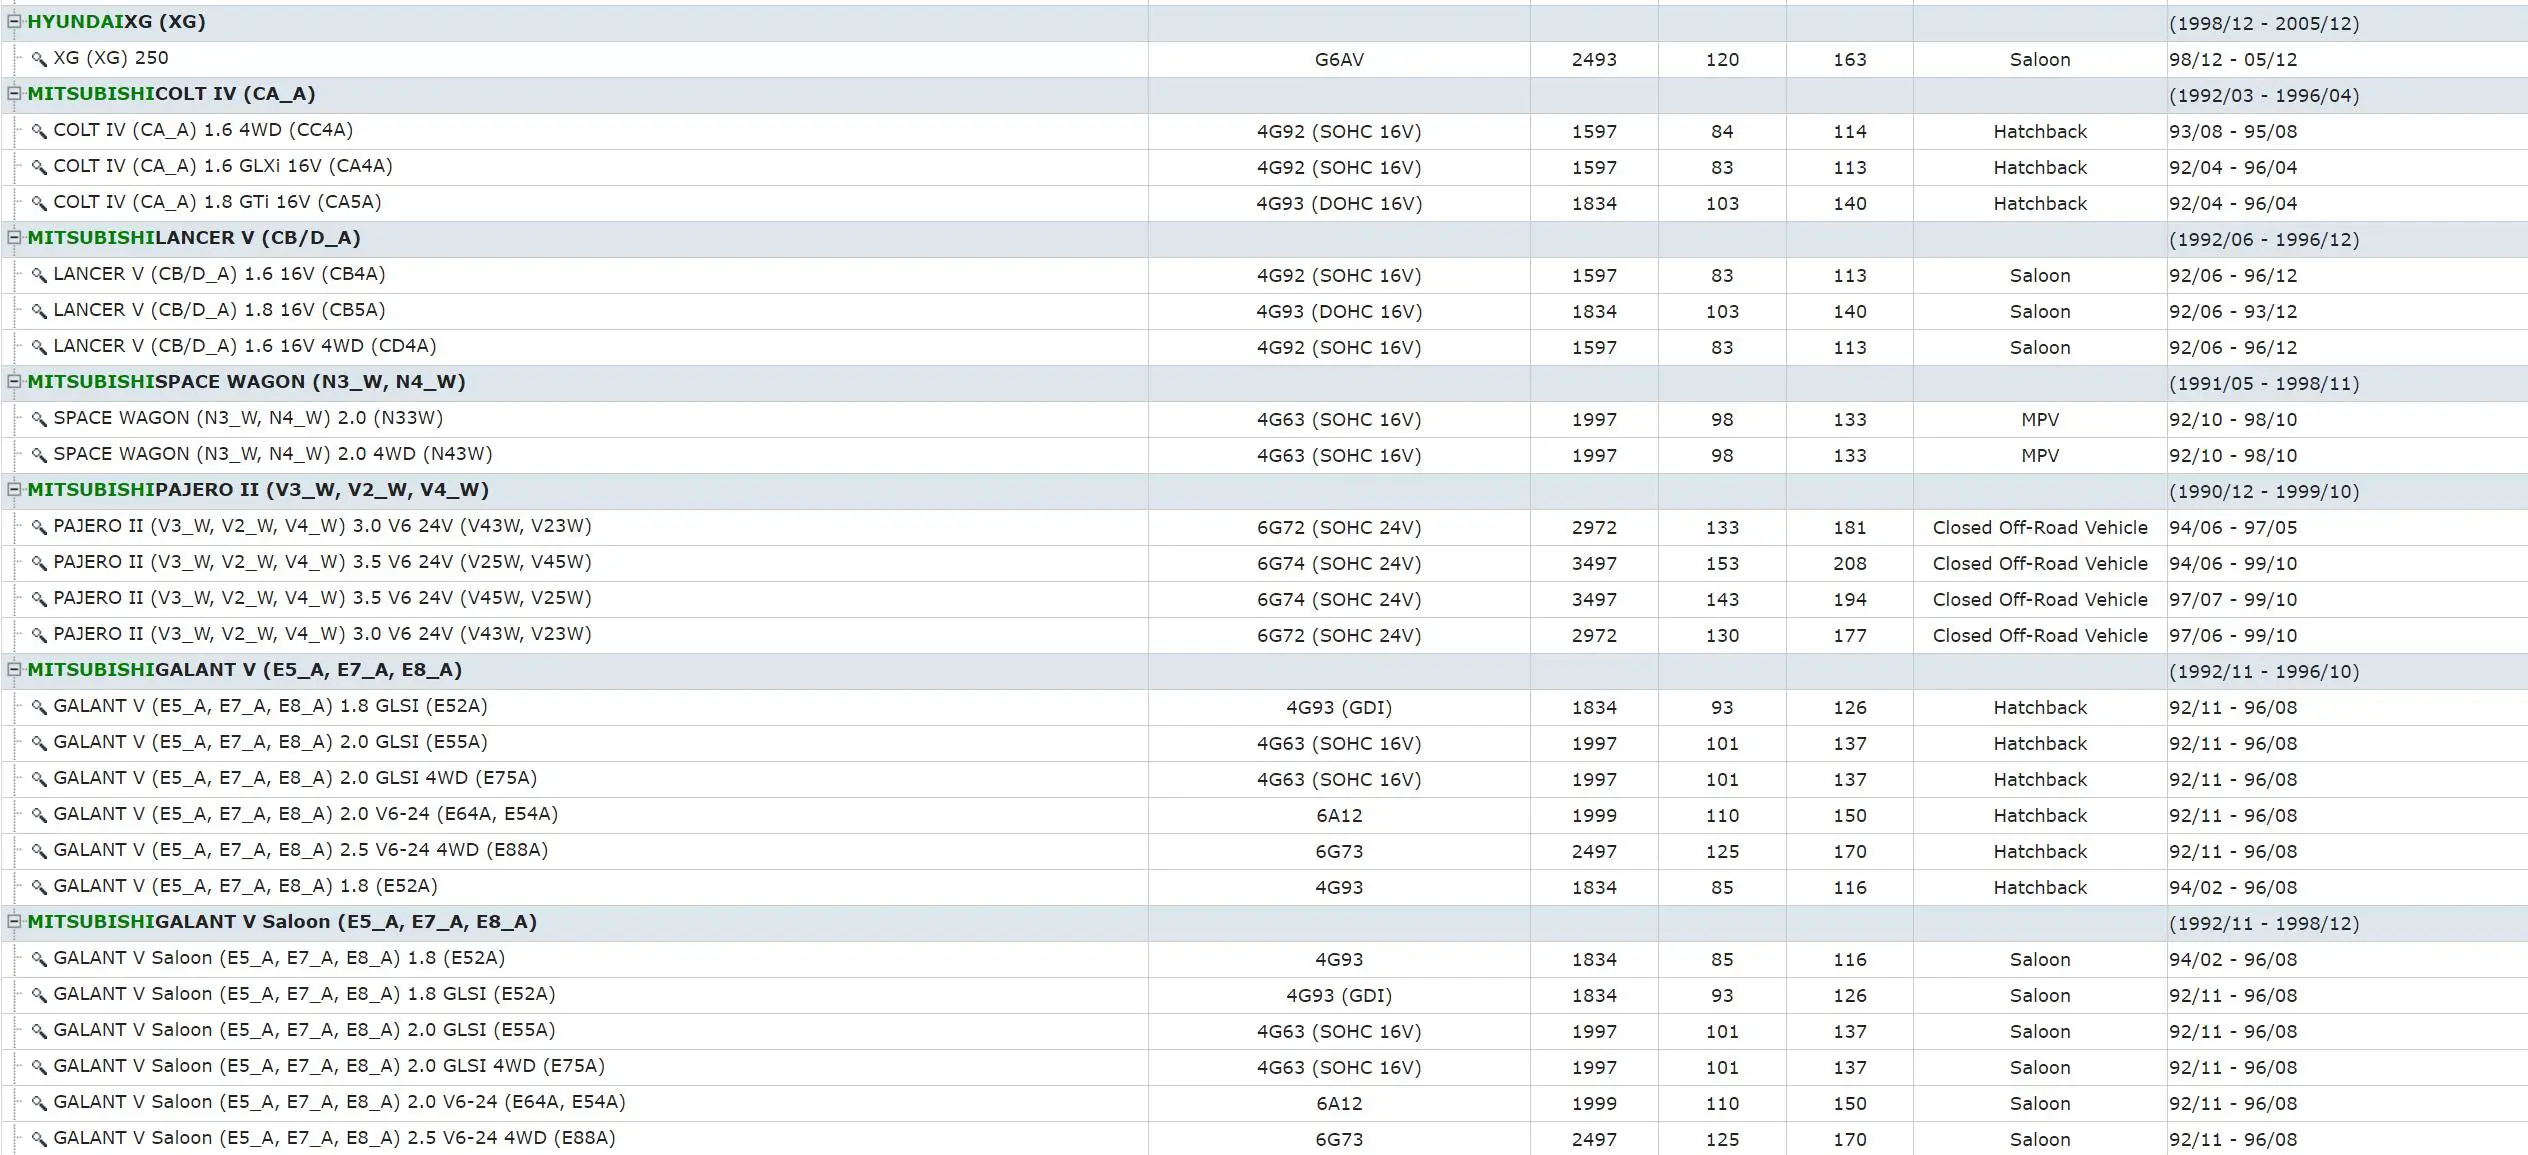Collapse the HYUNDAI XG (XG) group
This screenshot has height=1155, width=2528.
[14, 21]
